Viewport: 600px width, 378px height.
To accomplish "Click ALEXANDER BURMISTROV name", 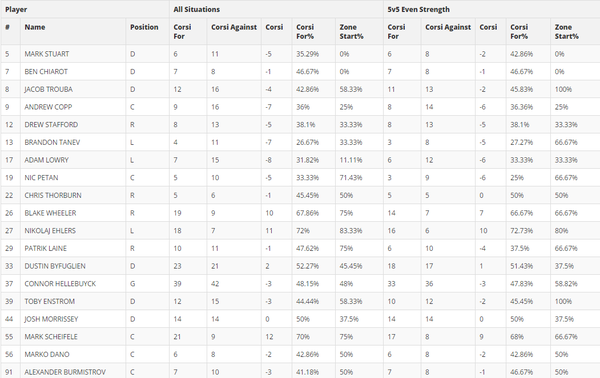I will click(65, 372).
